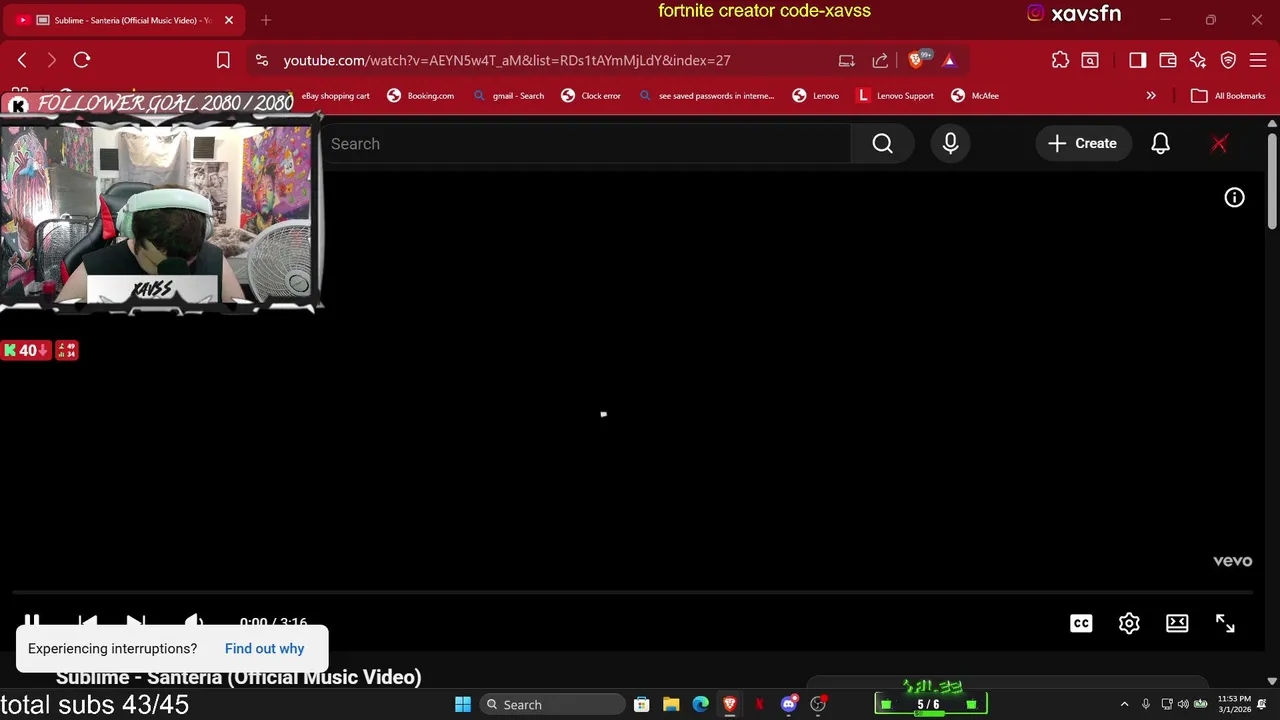Click the address bar URL
Screen dimensions: 1280x720
507,60
